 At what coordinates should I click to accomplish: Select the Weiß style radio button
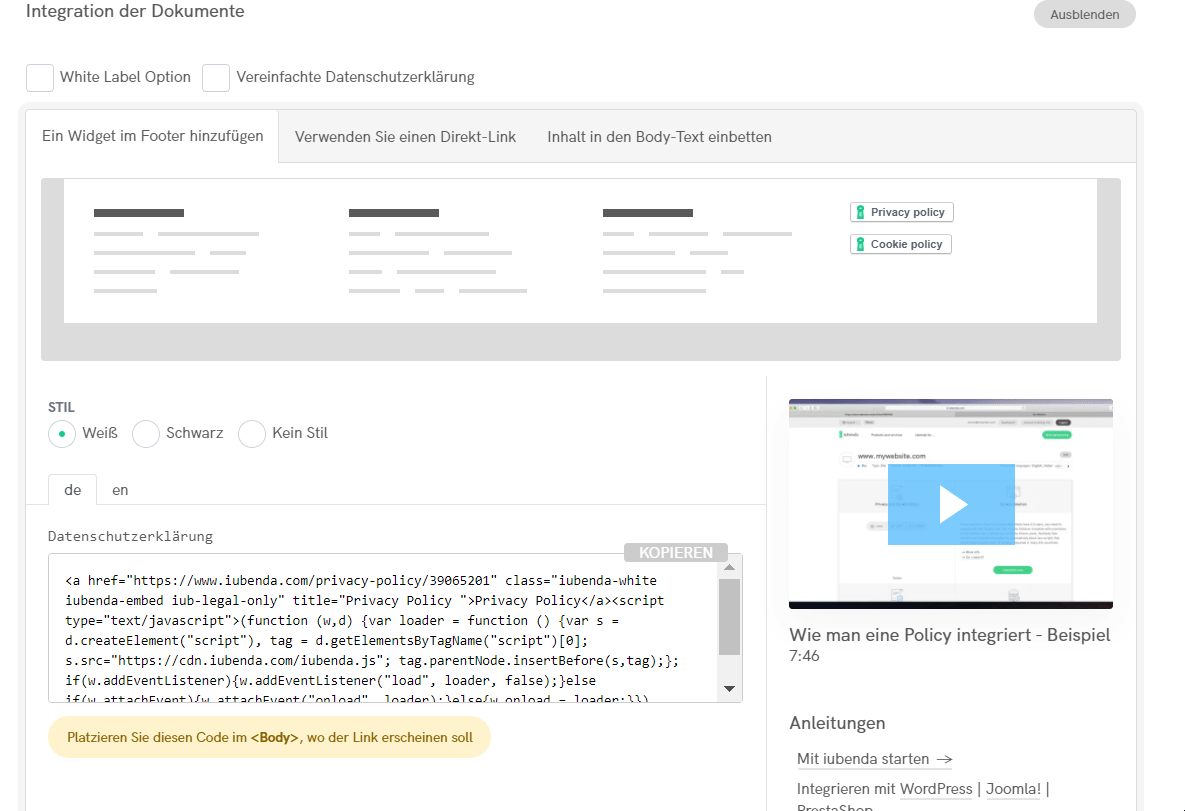pyautogui.click(x=62, y=434)
